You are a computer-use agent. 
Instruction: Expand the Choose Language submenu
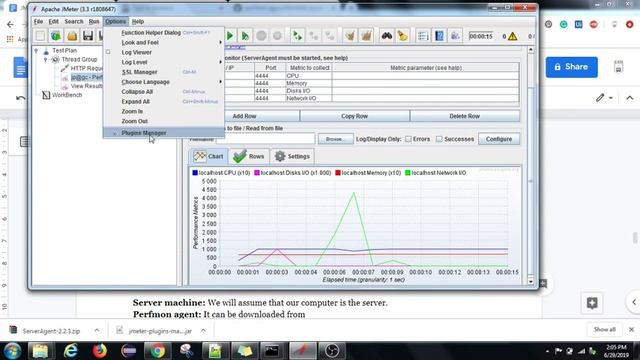click(163, 82)
